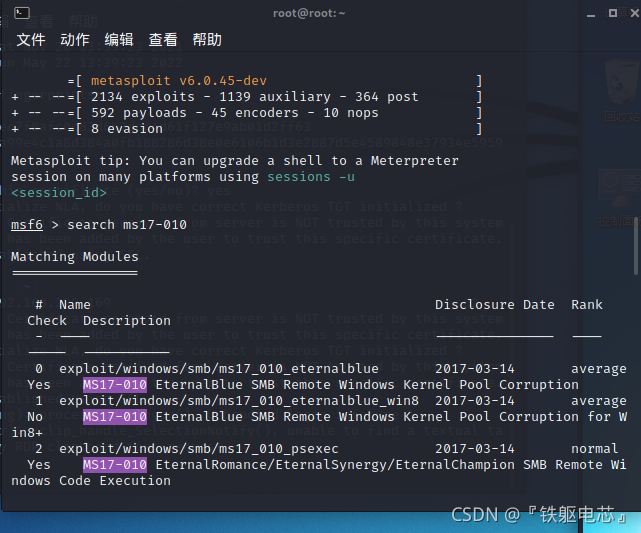Open the 查看 menu
Viewport: 641px width, 533px height.
(163, 40)
